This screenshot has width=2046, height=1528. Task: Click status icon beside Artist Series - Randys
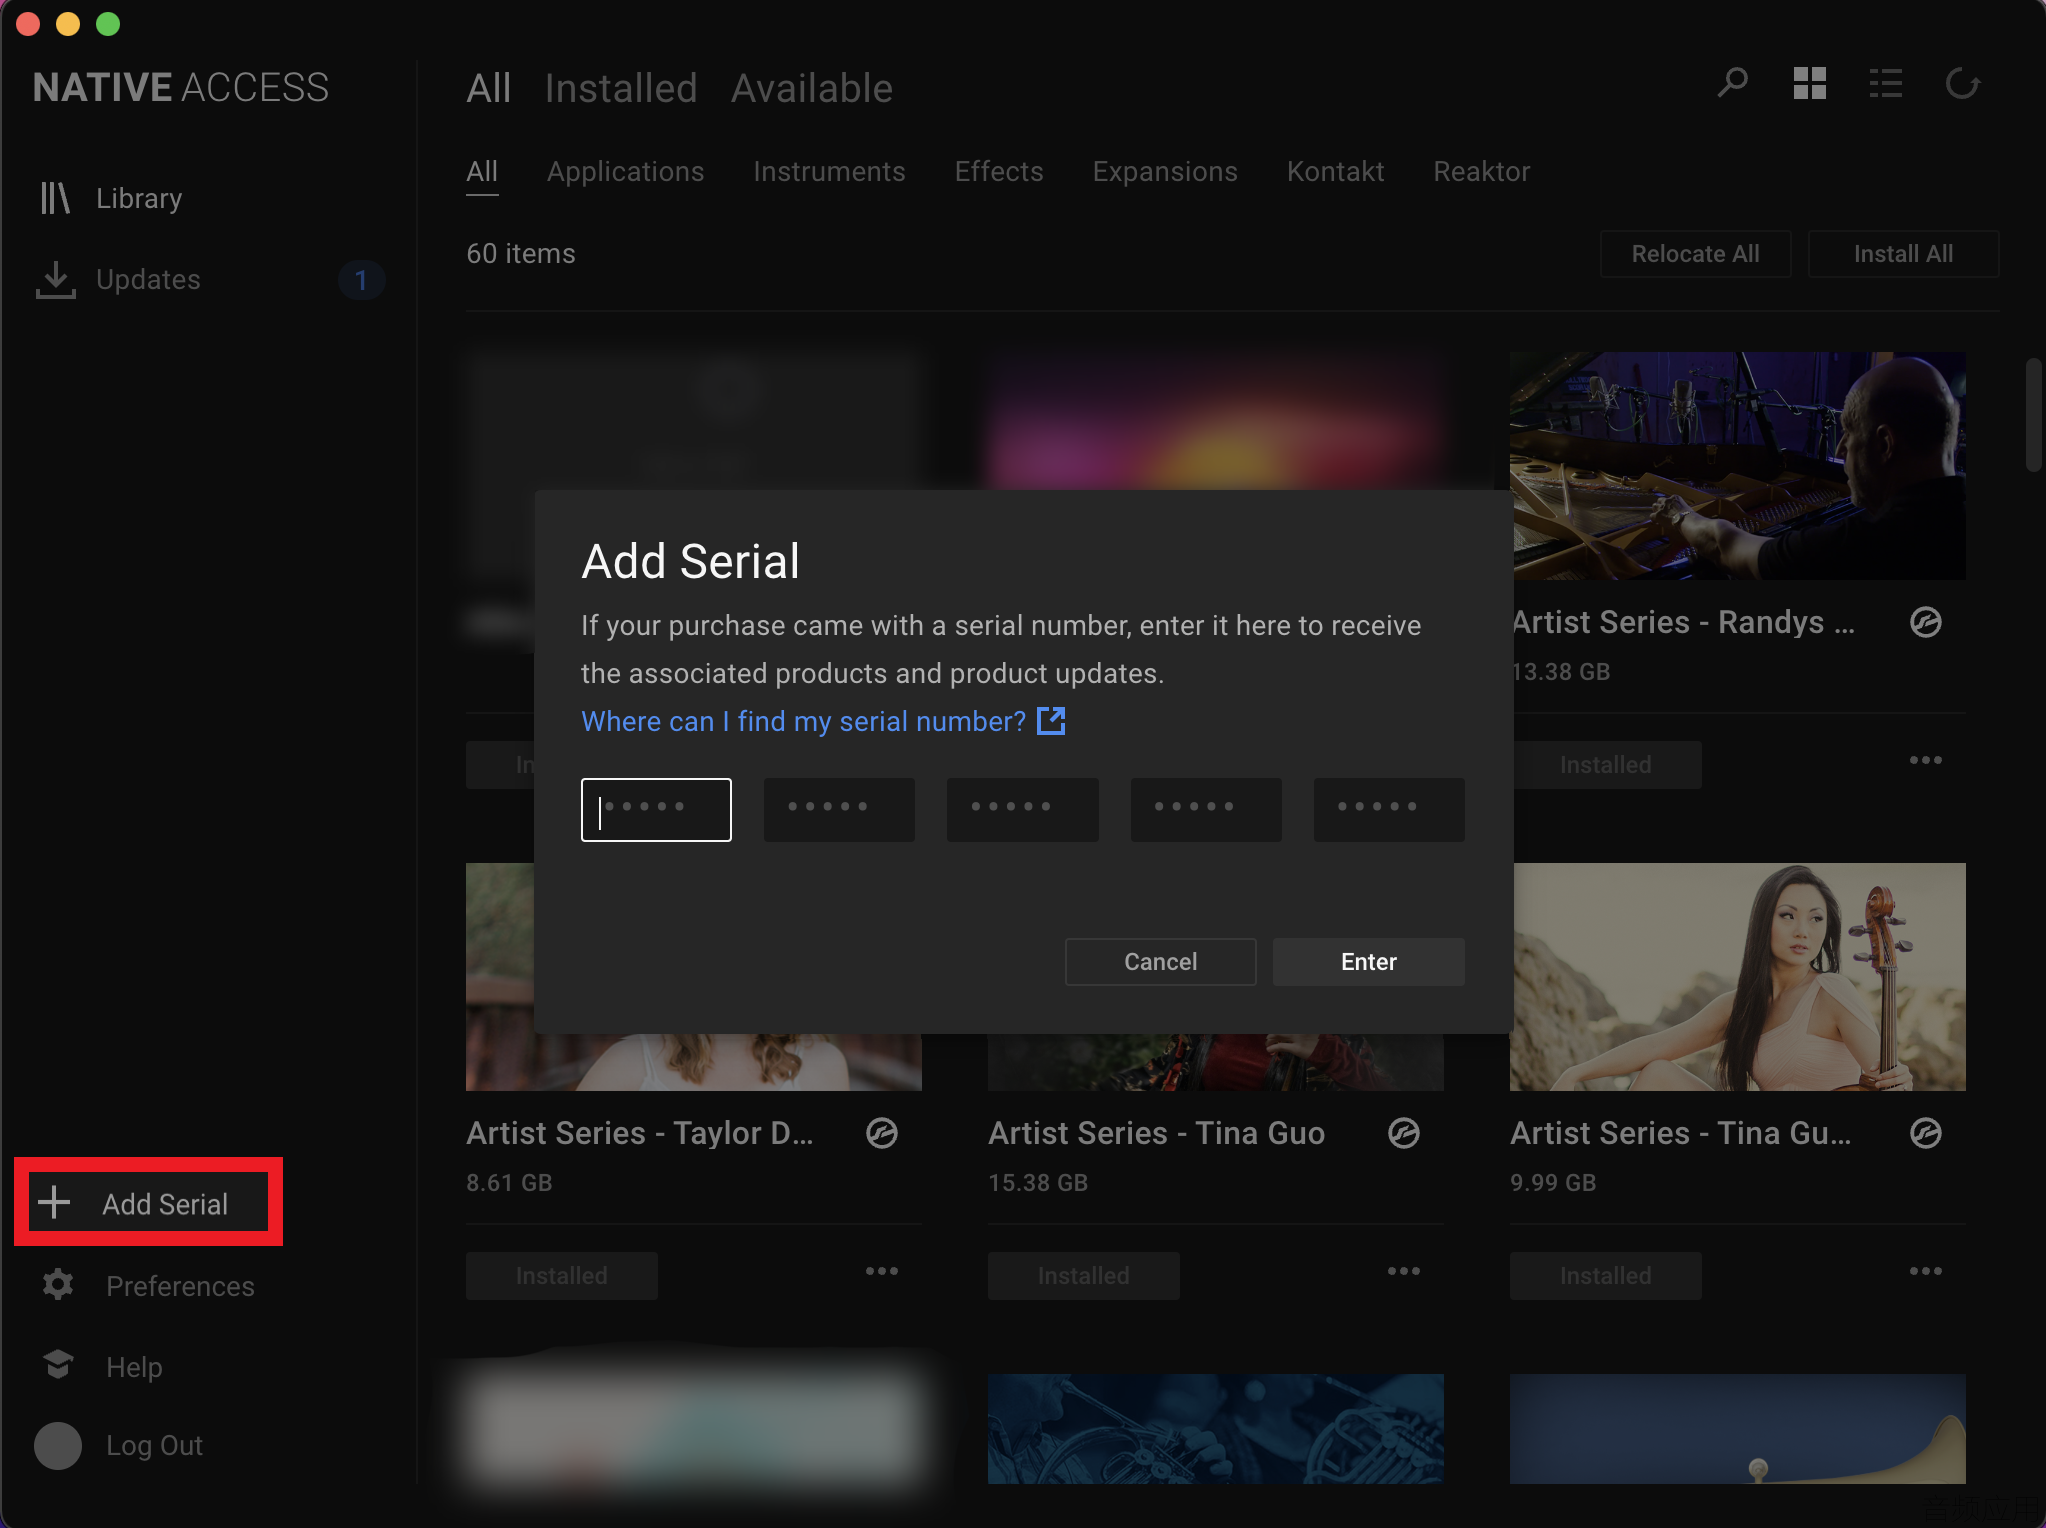[x=1925, y=622]
